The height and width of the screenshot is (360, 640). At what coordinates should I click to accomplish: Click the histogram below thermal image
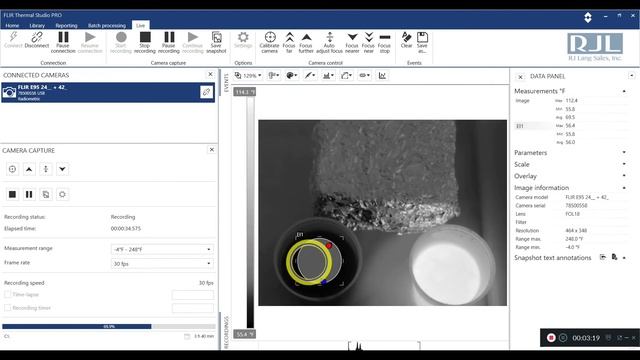[384, 346]
